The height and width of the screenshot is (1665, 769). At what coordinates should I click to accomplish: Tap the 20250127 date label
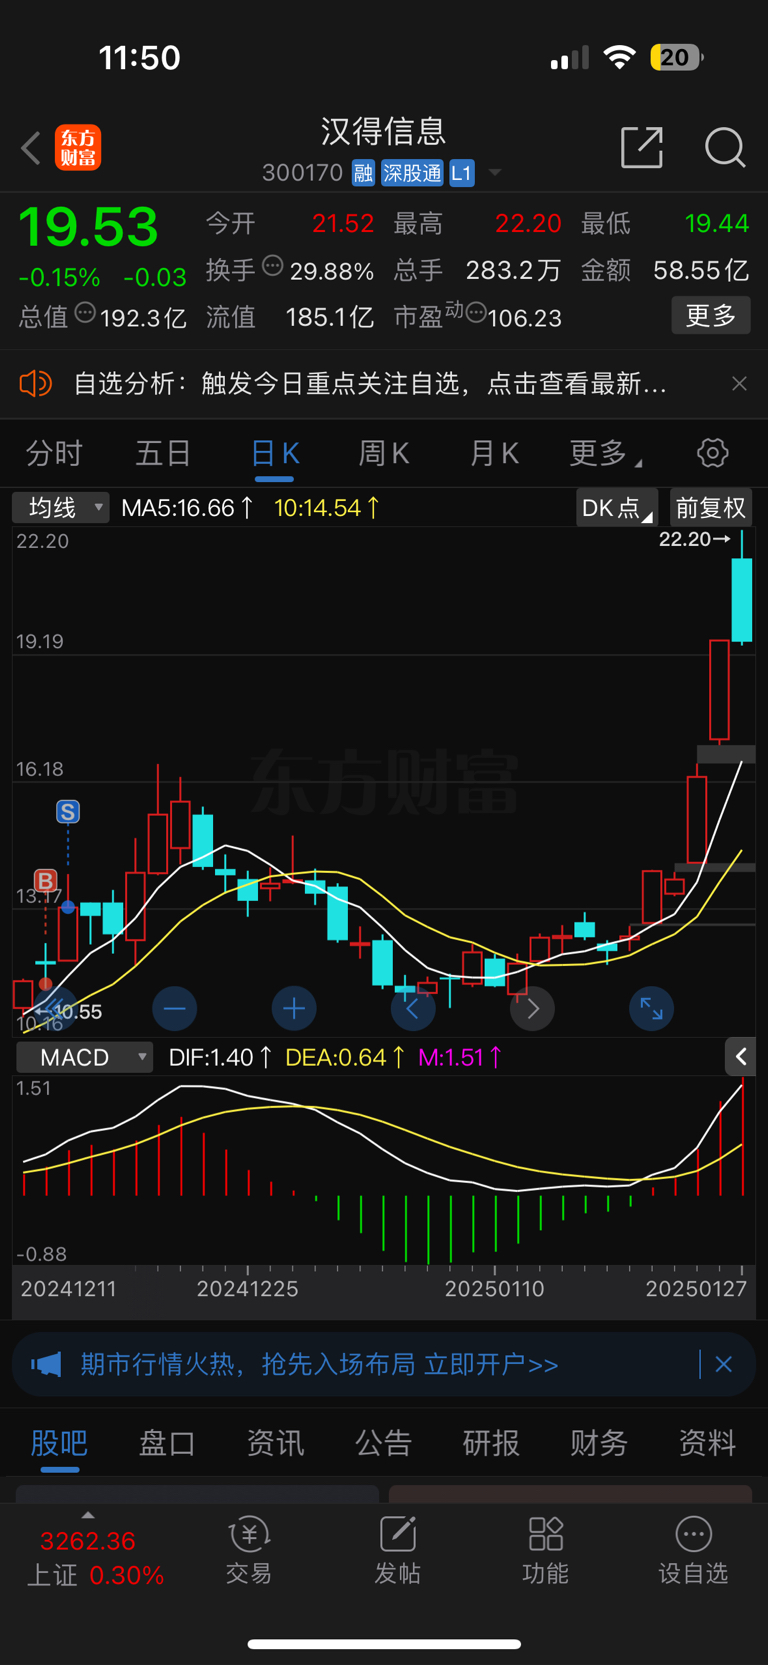point(696,1289)
